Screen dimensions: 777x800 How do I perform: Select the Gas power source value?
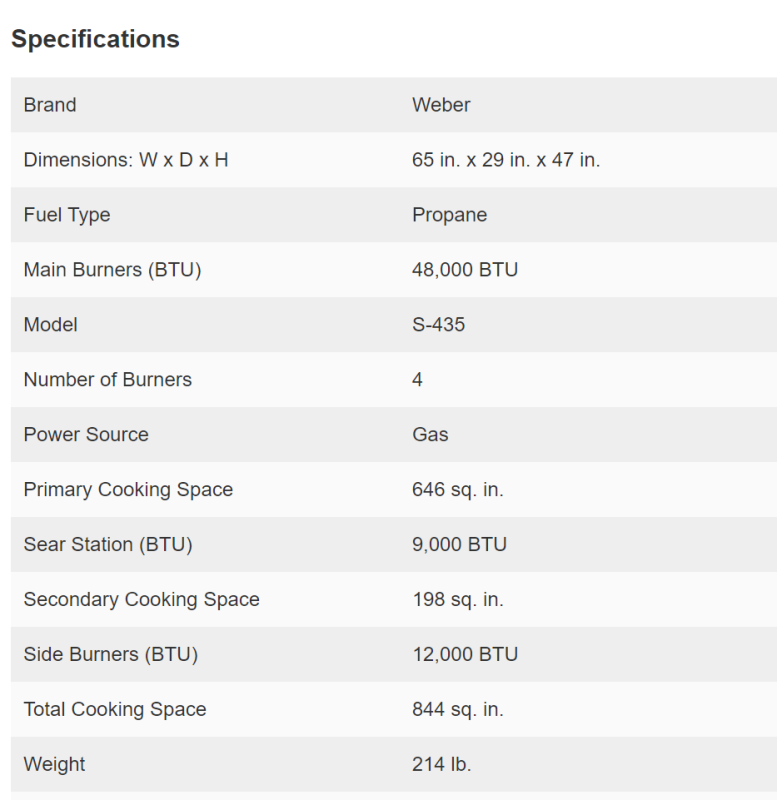click(x=430, y=435)
